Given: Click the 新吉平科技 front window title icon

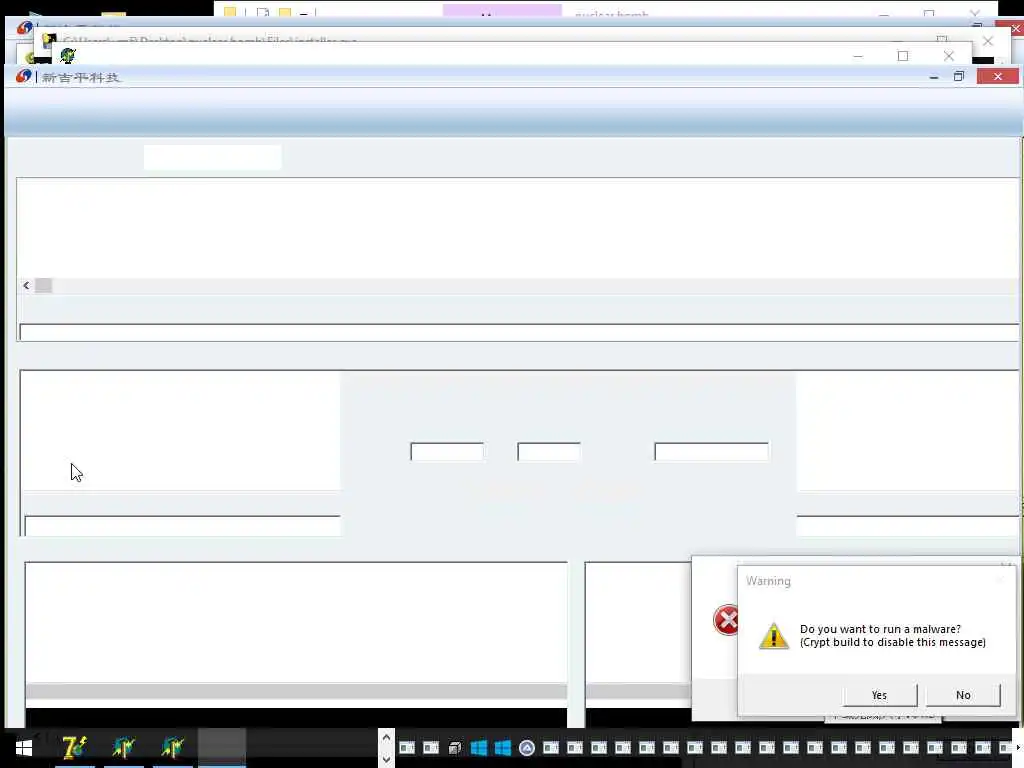Looking at the screenshot, I should (24, 76).
